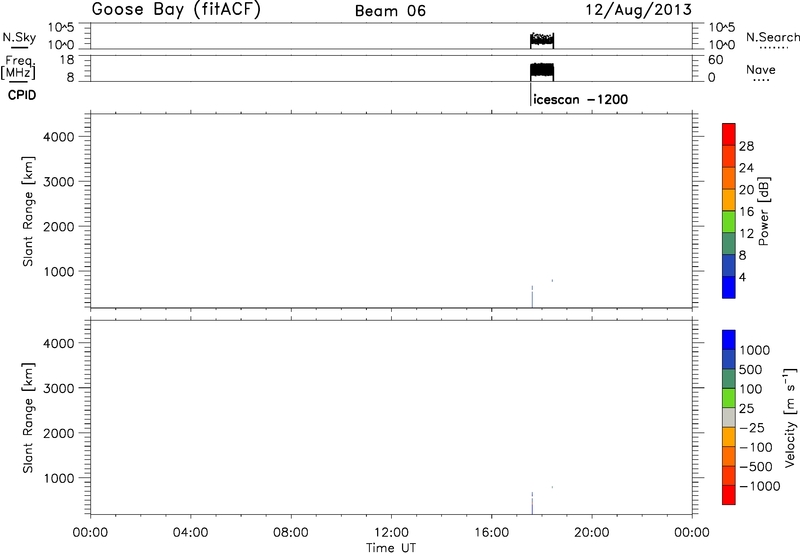Click the 20:00 time axis label

(x=592, y=533)
